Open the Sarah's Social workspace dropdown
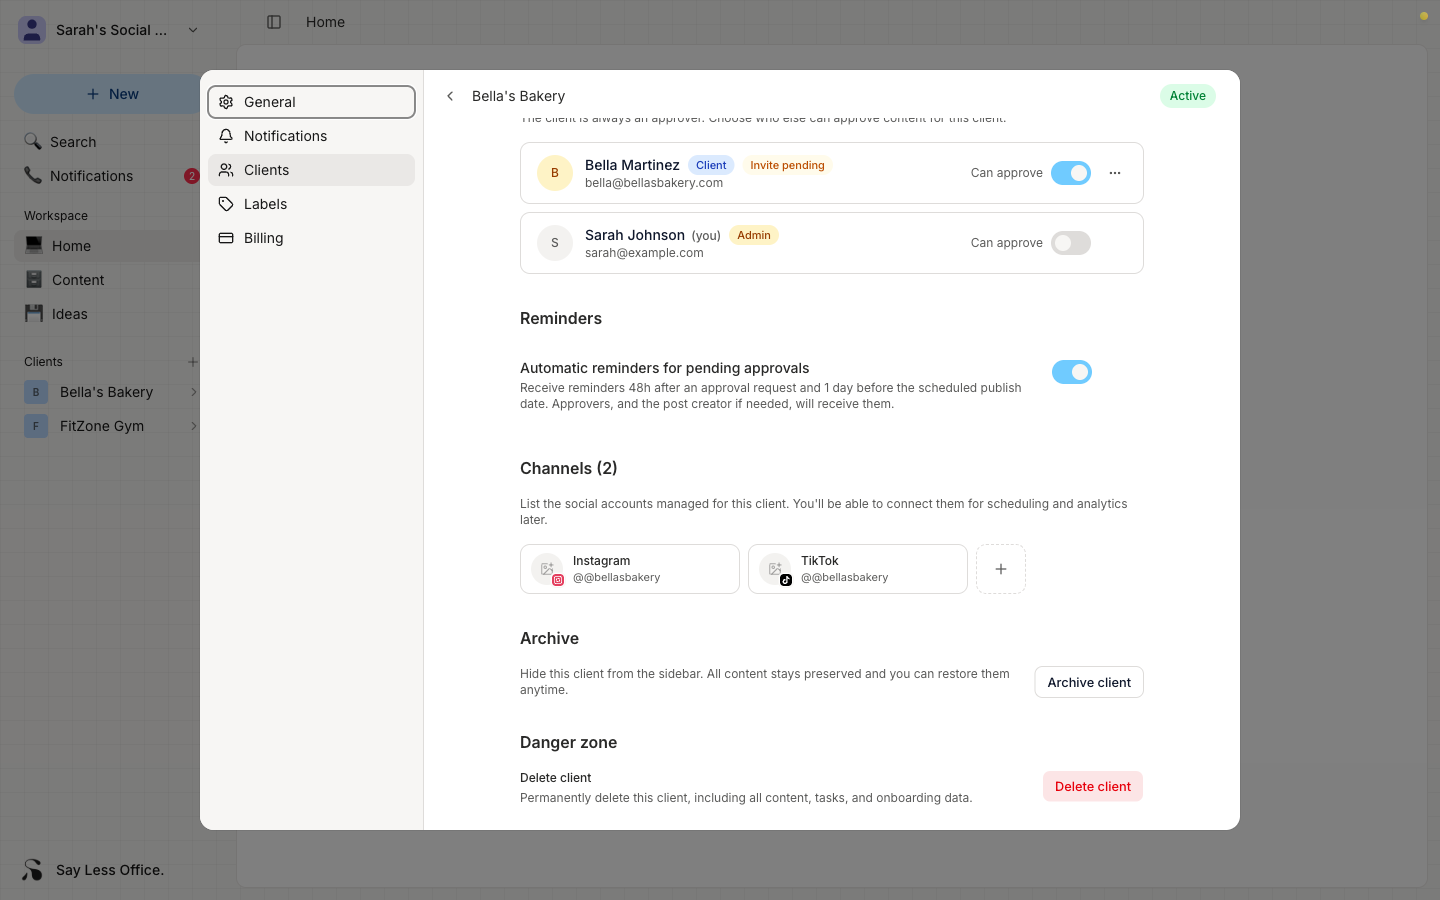This screenshot has height=900, width=1440. coord(108,30)
